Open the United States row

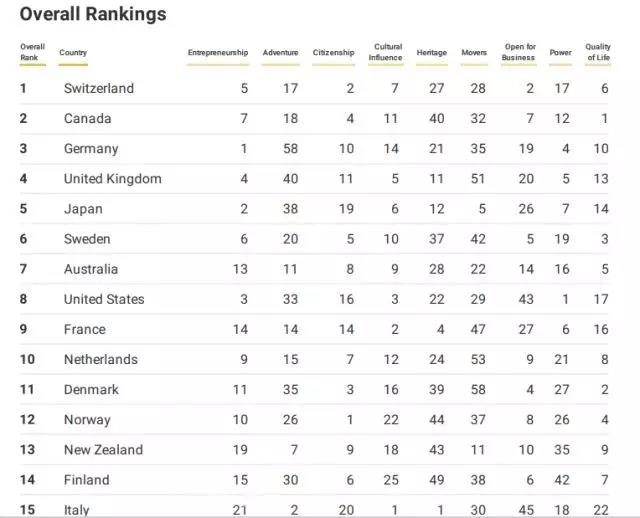coord(104,299)
